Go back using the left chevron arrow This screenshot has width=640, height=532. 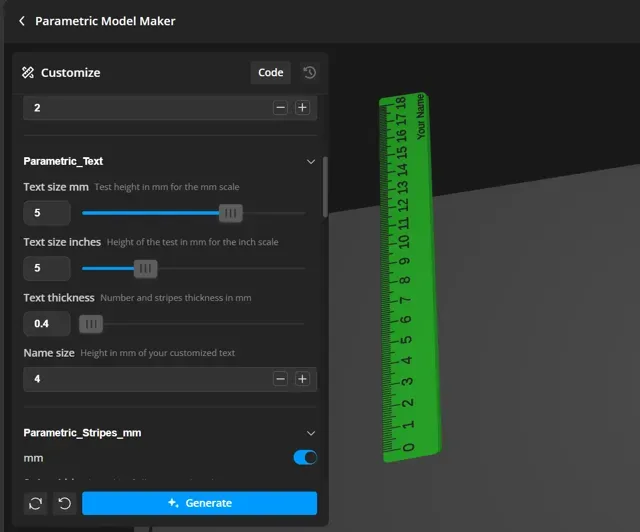[22, 21]
